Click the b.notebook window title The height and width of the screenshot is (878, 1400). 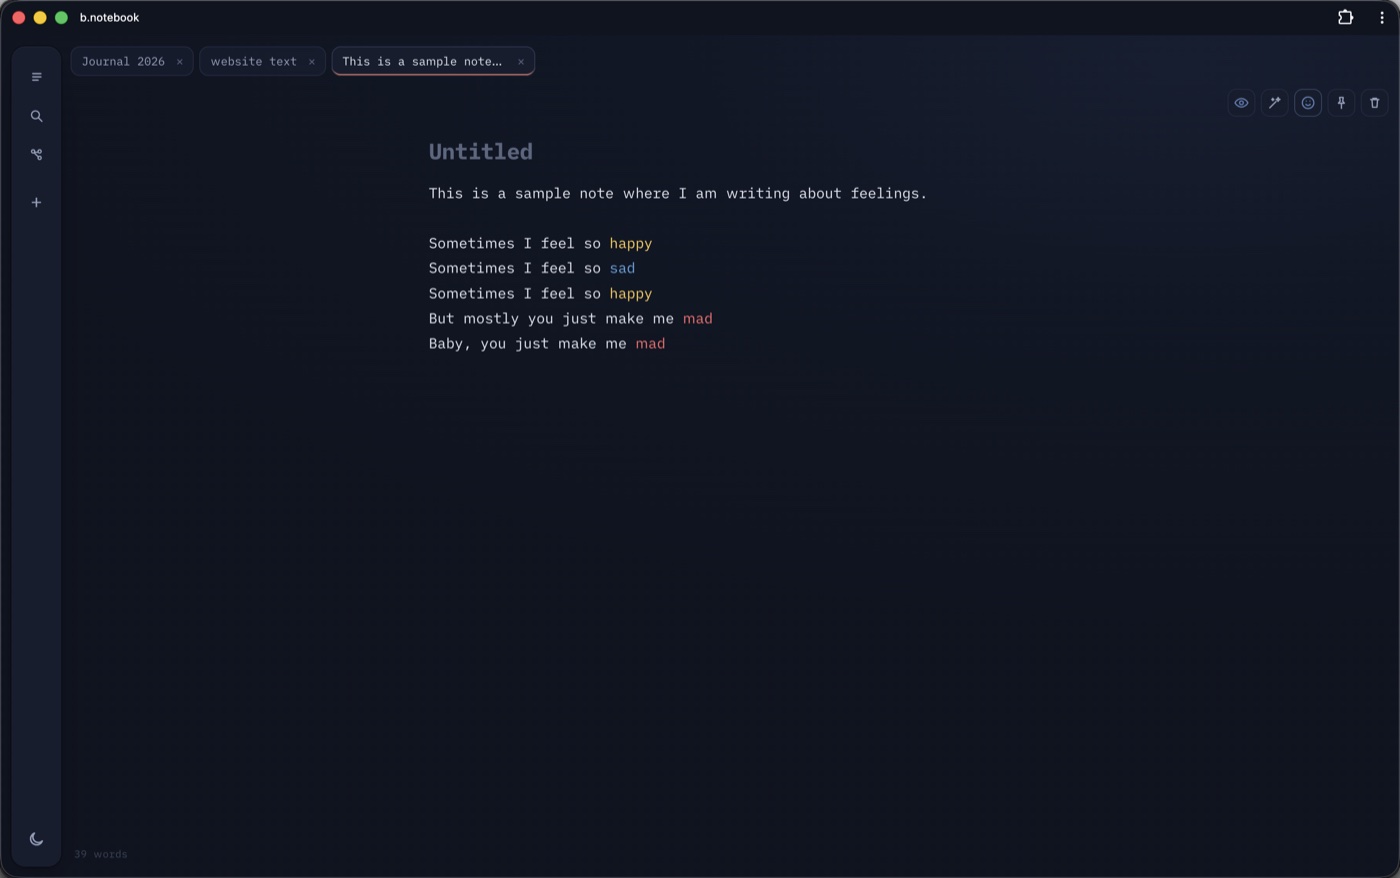(x=109, y=17)
